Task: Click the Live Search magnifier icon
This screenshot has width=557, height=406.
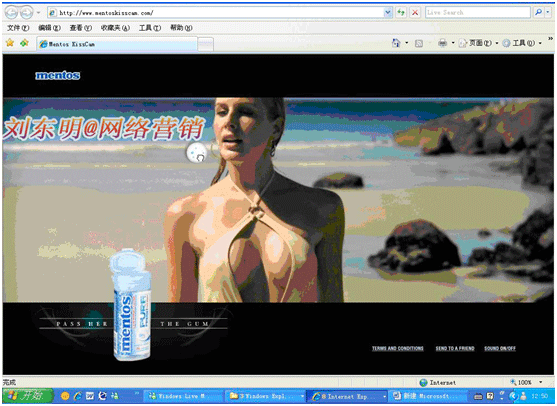Action: [x=538, y=12]
